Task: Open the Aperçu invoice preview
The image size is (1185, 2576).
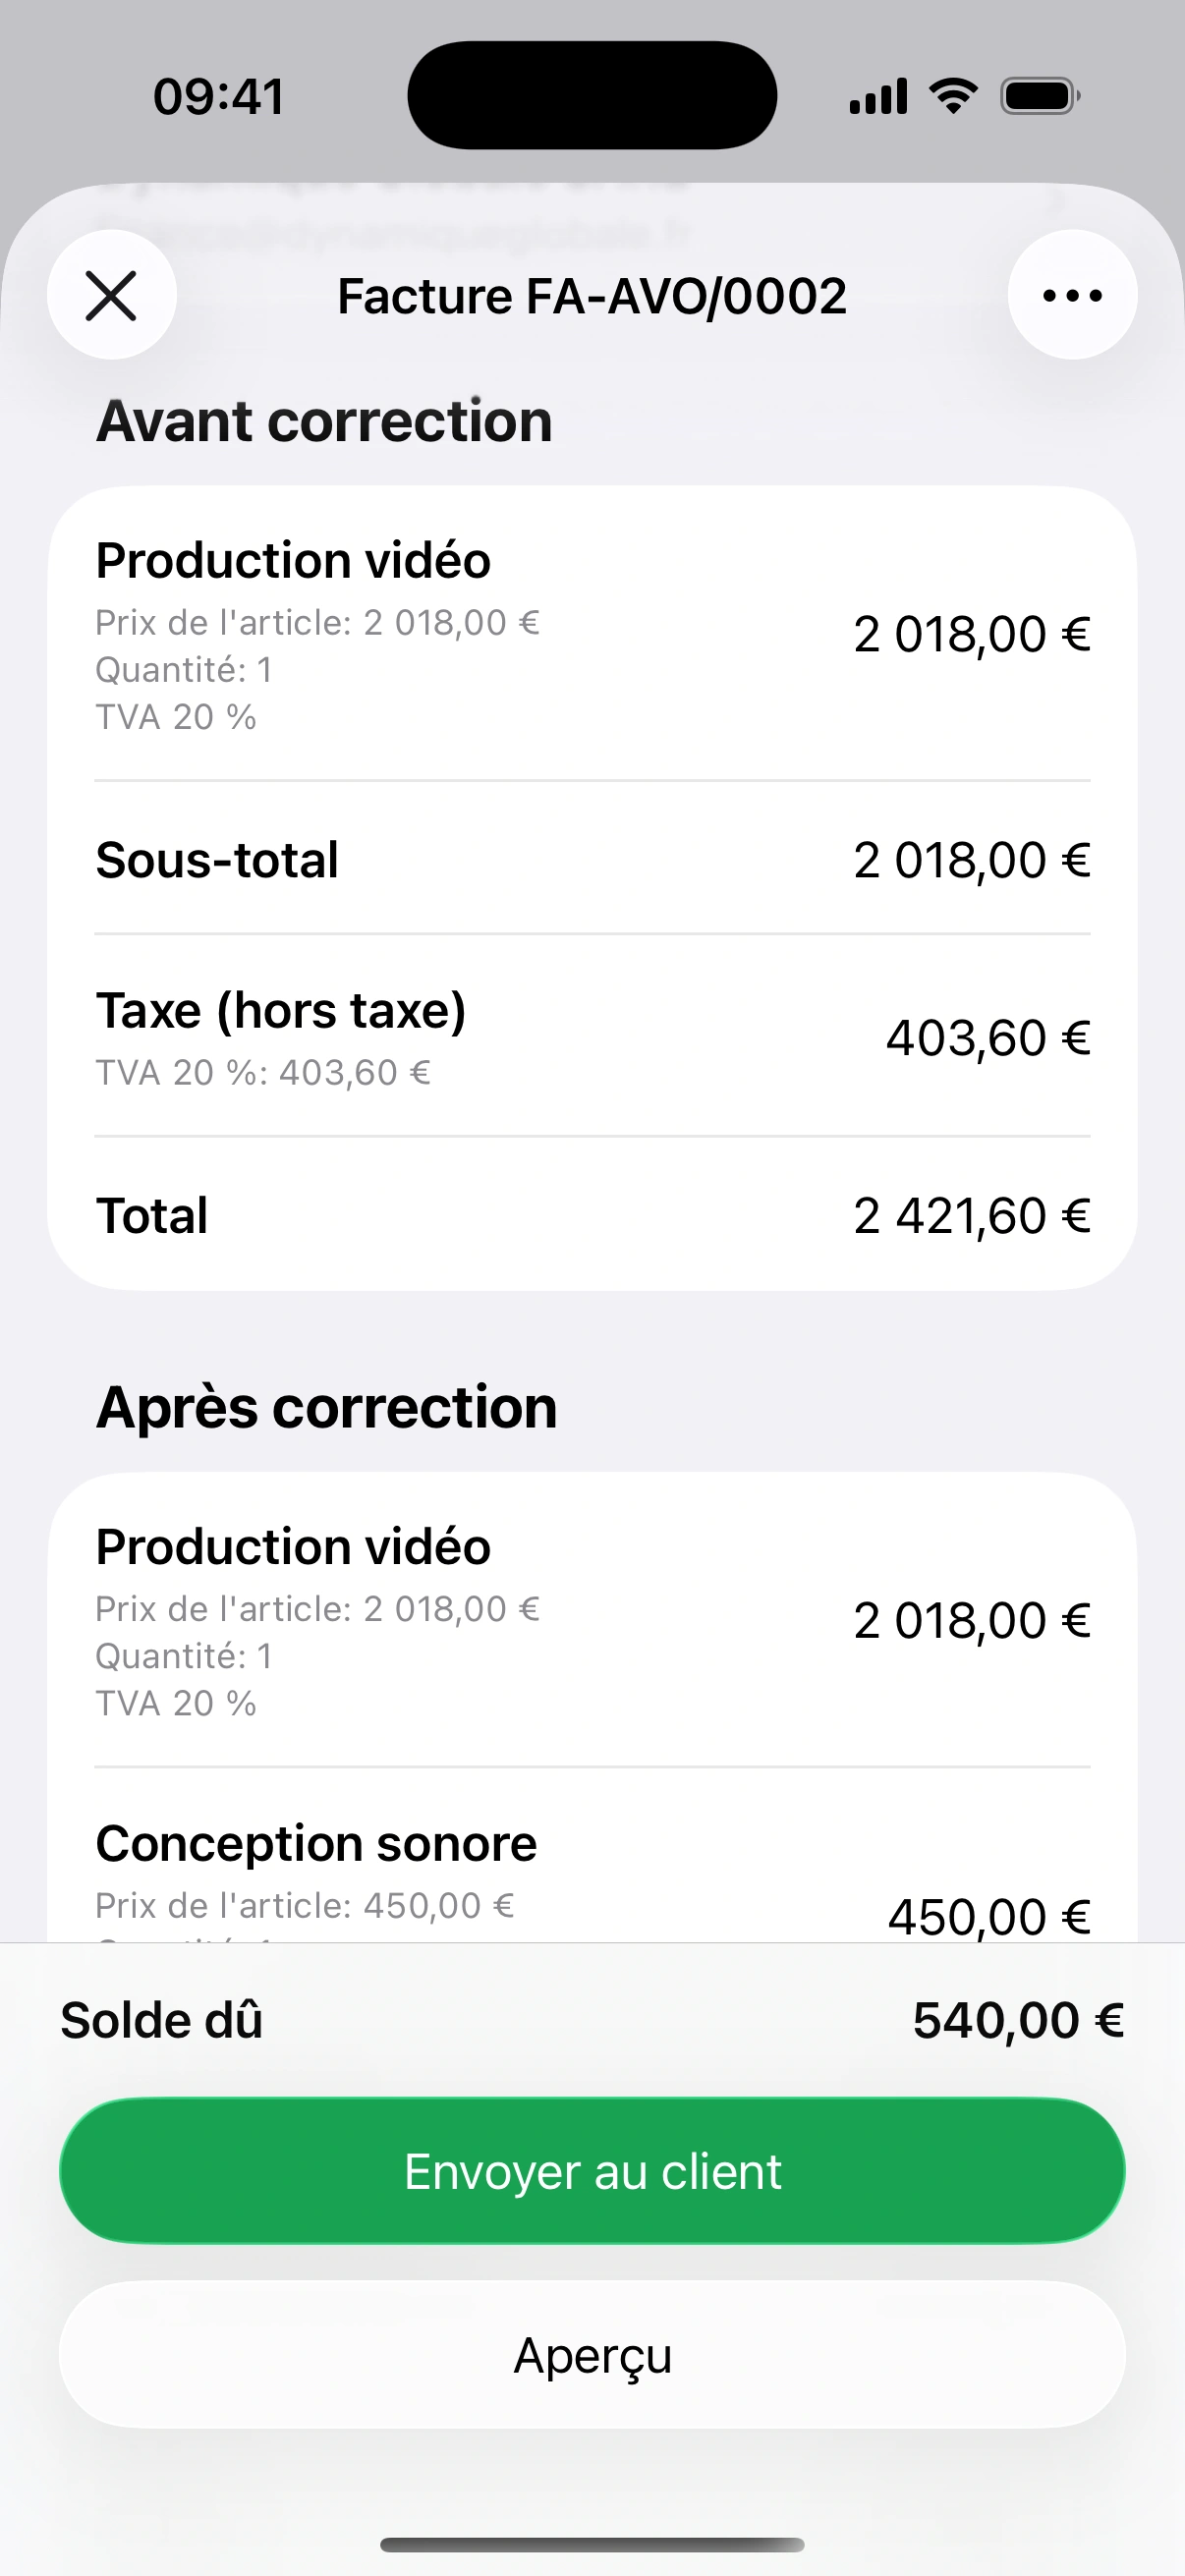Action: (592, 2355)
